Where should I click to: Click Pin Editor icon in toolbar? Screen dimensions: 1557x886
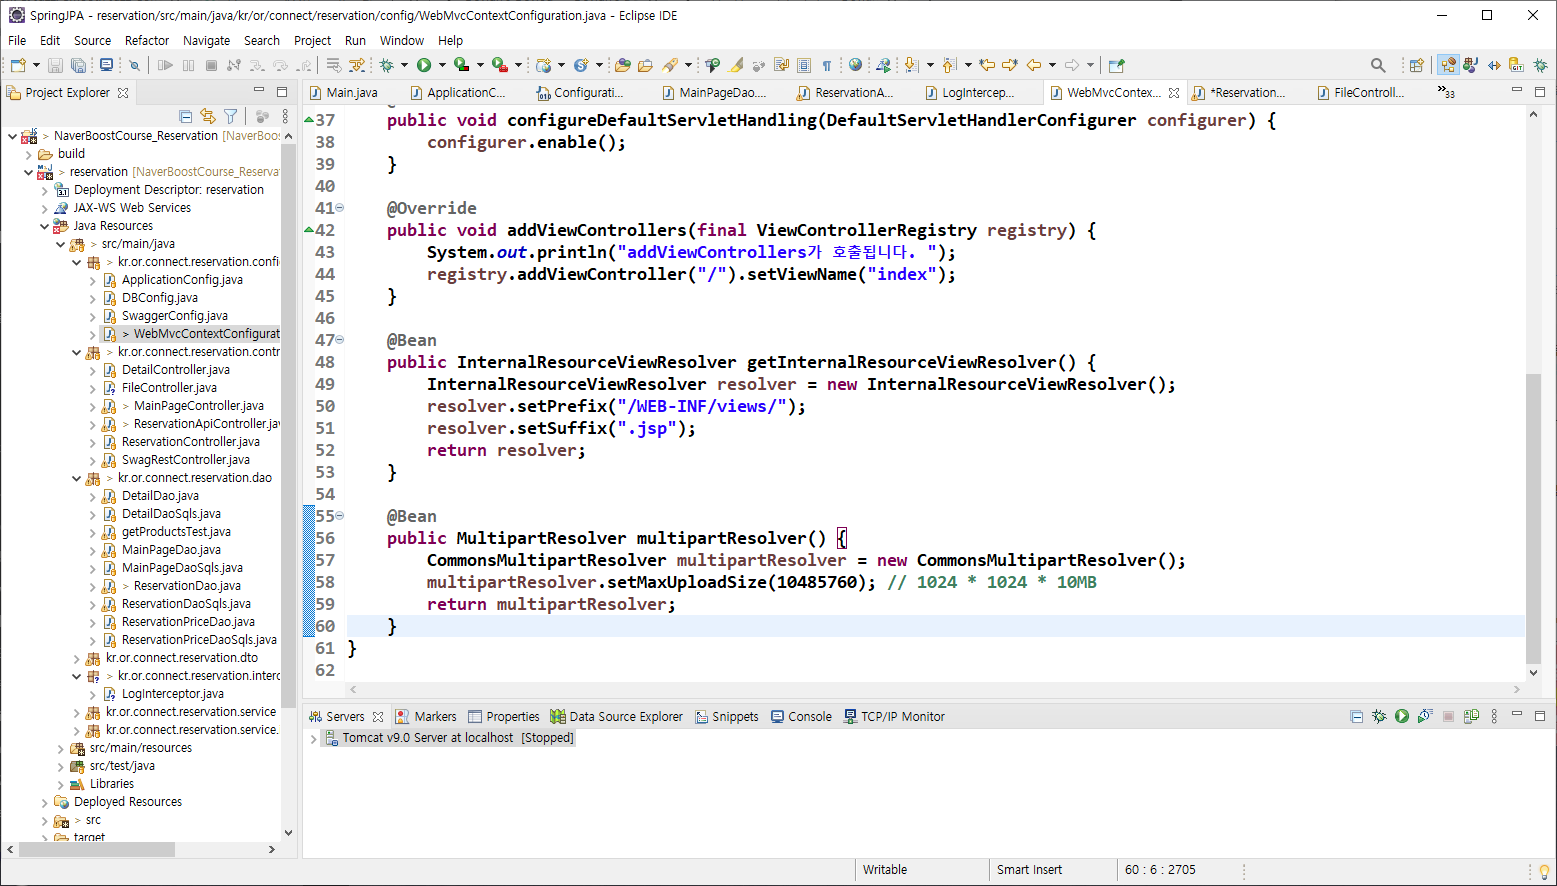click(1117, 65)
